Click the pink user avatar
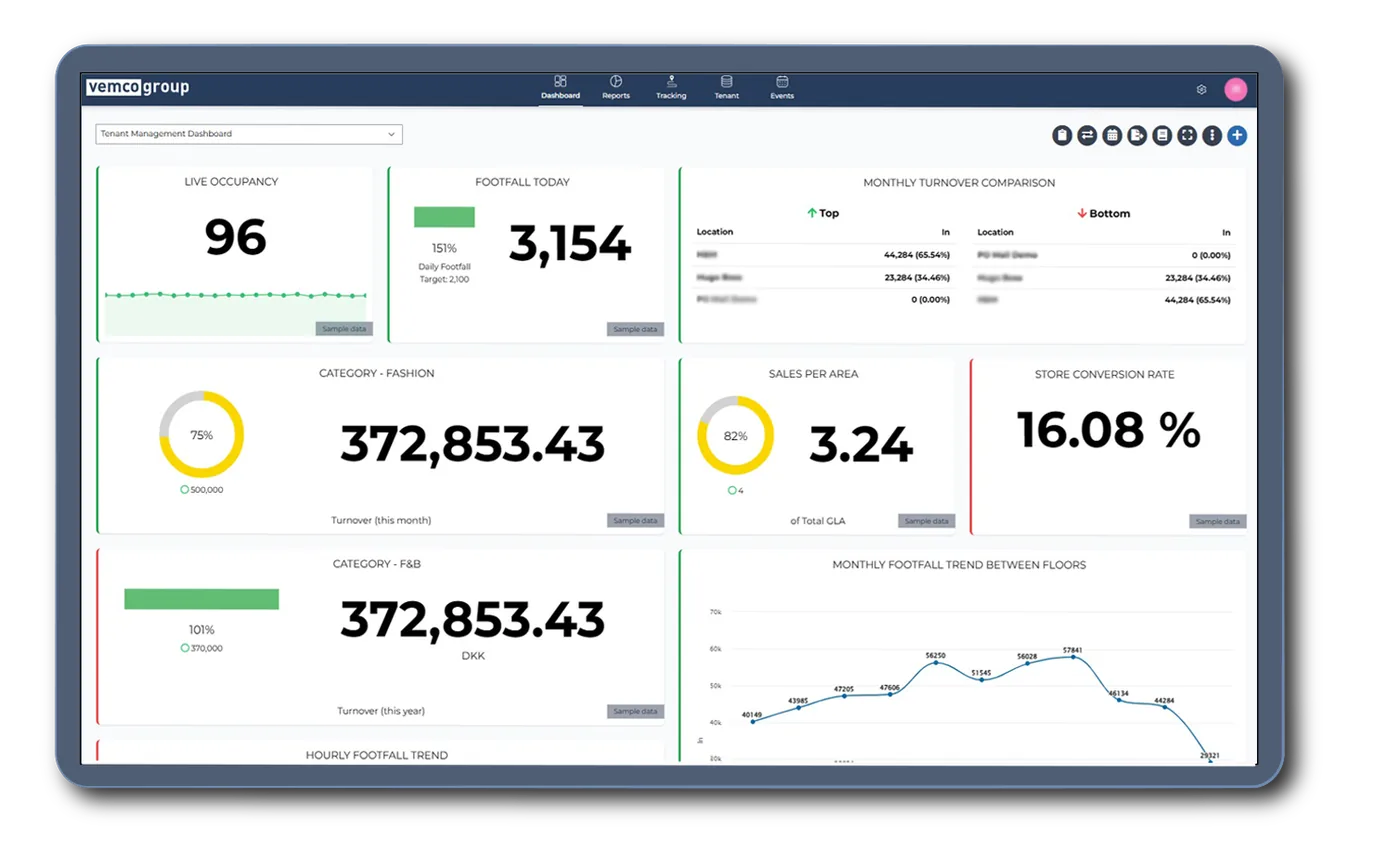1400x863 pixels. point(1236,89)
